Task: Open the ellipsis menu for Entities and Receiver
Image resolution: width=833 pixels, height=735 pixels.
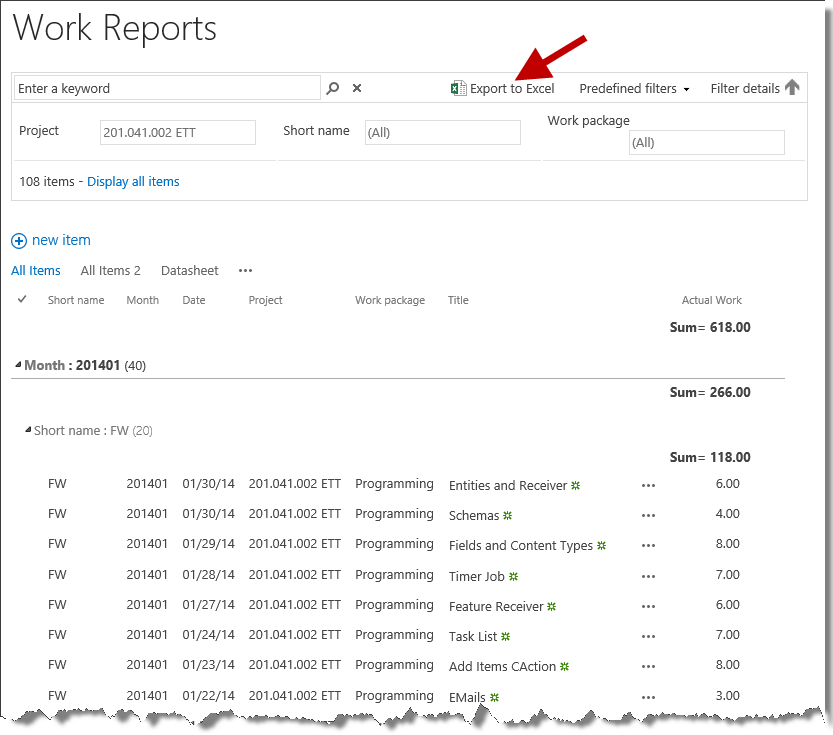Action: 648,485
